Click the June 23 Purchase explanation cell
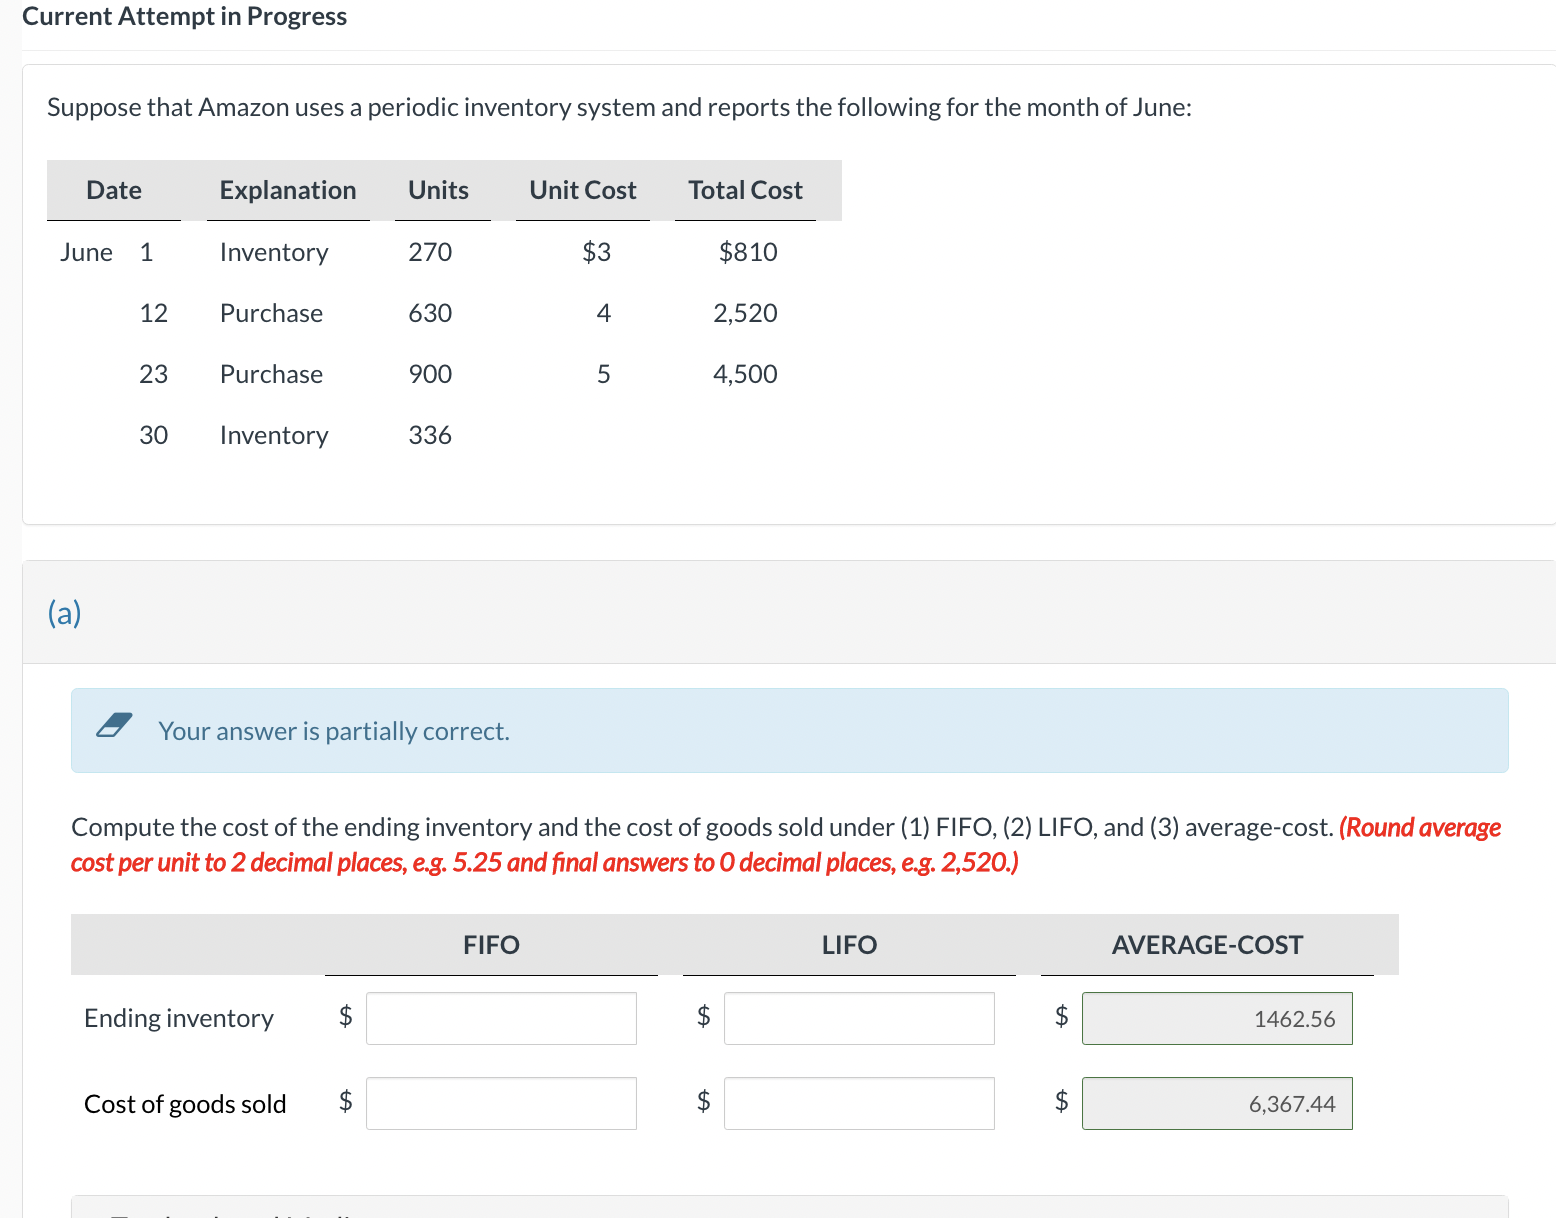The image size is (1556, 1218). pyautogui.click(x=271, y=374)
